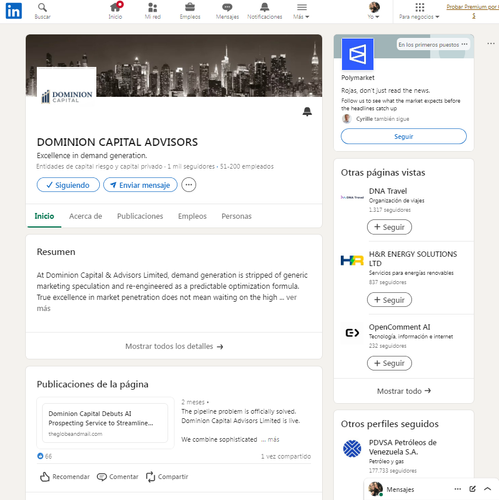Image resolution: width=499 pixels, height=500 pixels.
Task: Open the Yo profile dropdown
Action: click(374, 11)
